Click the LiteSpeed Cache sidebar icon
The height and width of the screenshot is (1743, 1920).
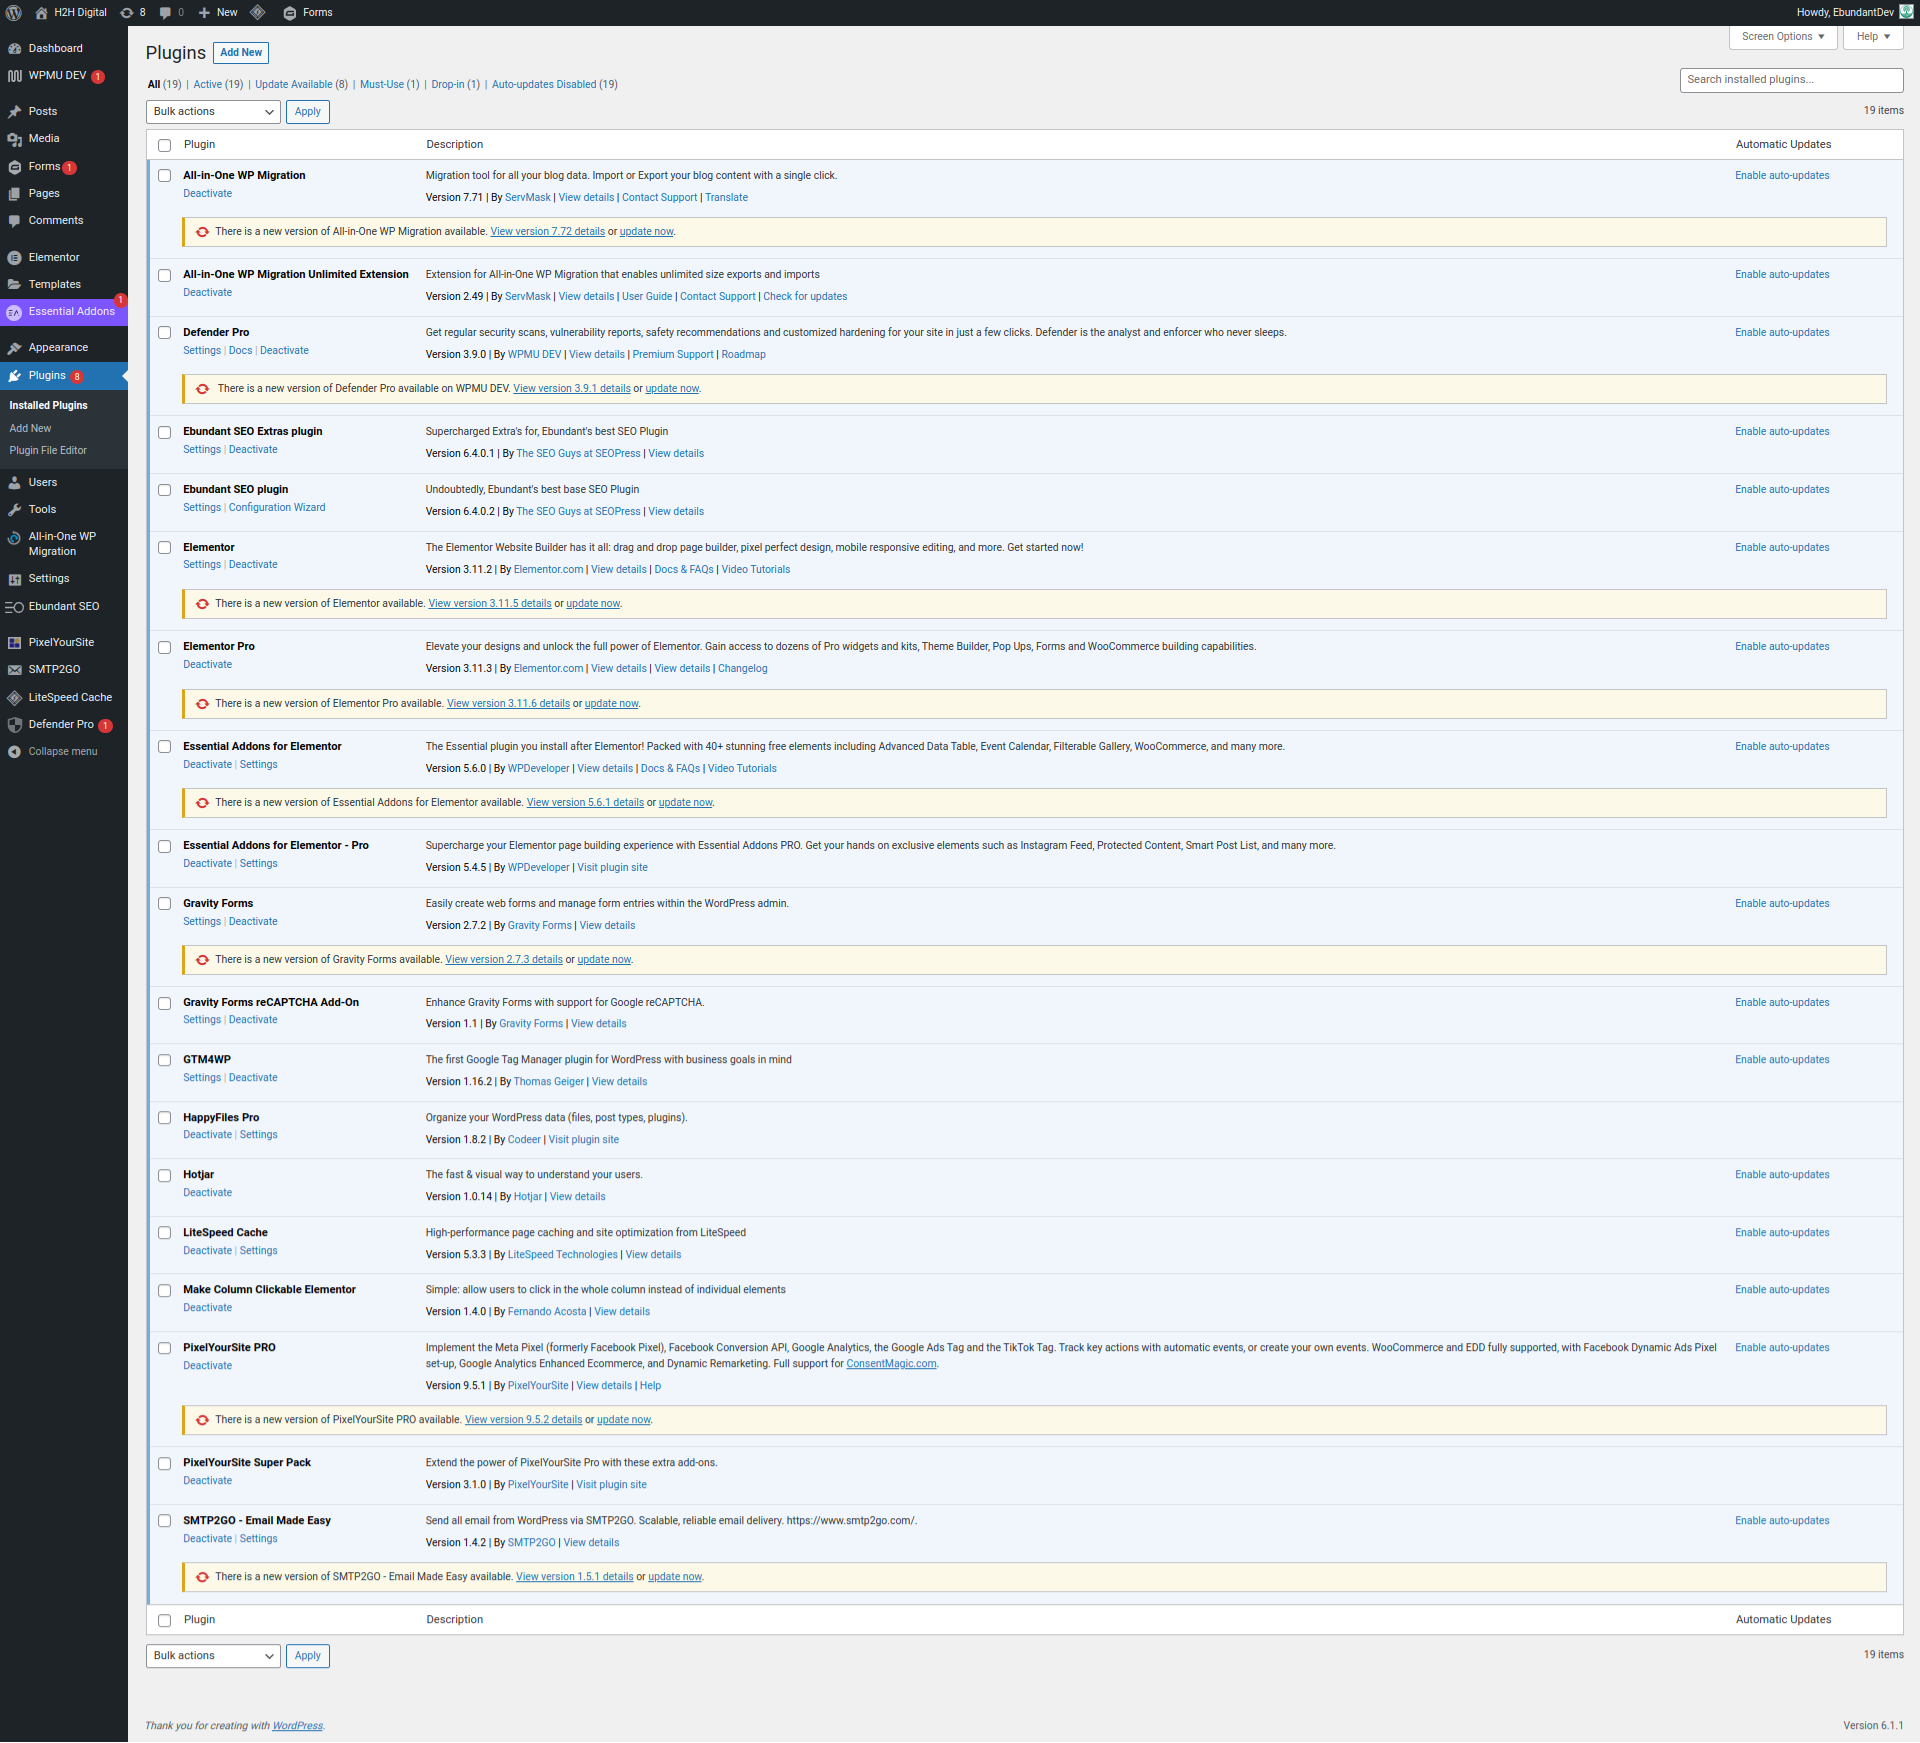click(14, 698)
